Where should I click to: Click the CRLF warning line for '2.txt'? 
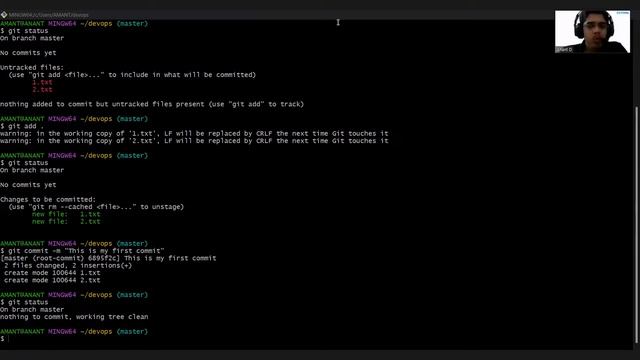pos(194,141)
